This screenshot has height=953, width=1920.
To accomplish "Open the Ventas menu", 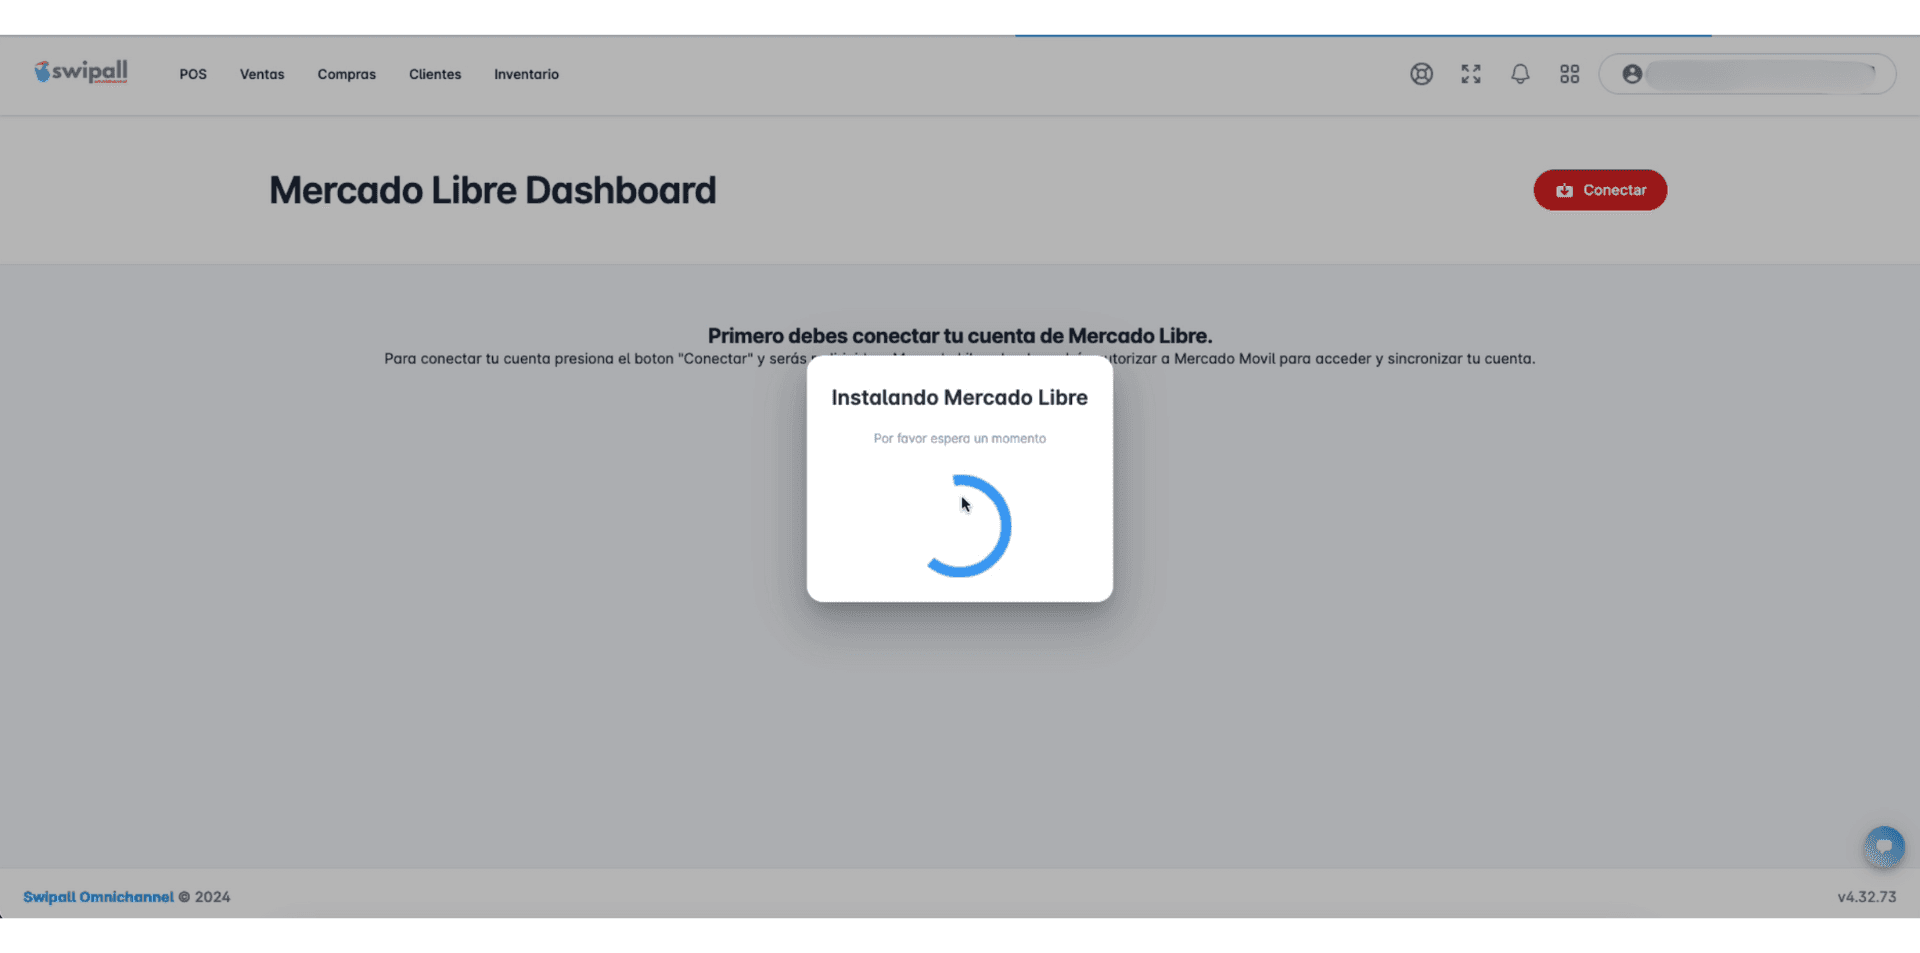I will pyautogui.click(x=262, y=74).
